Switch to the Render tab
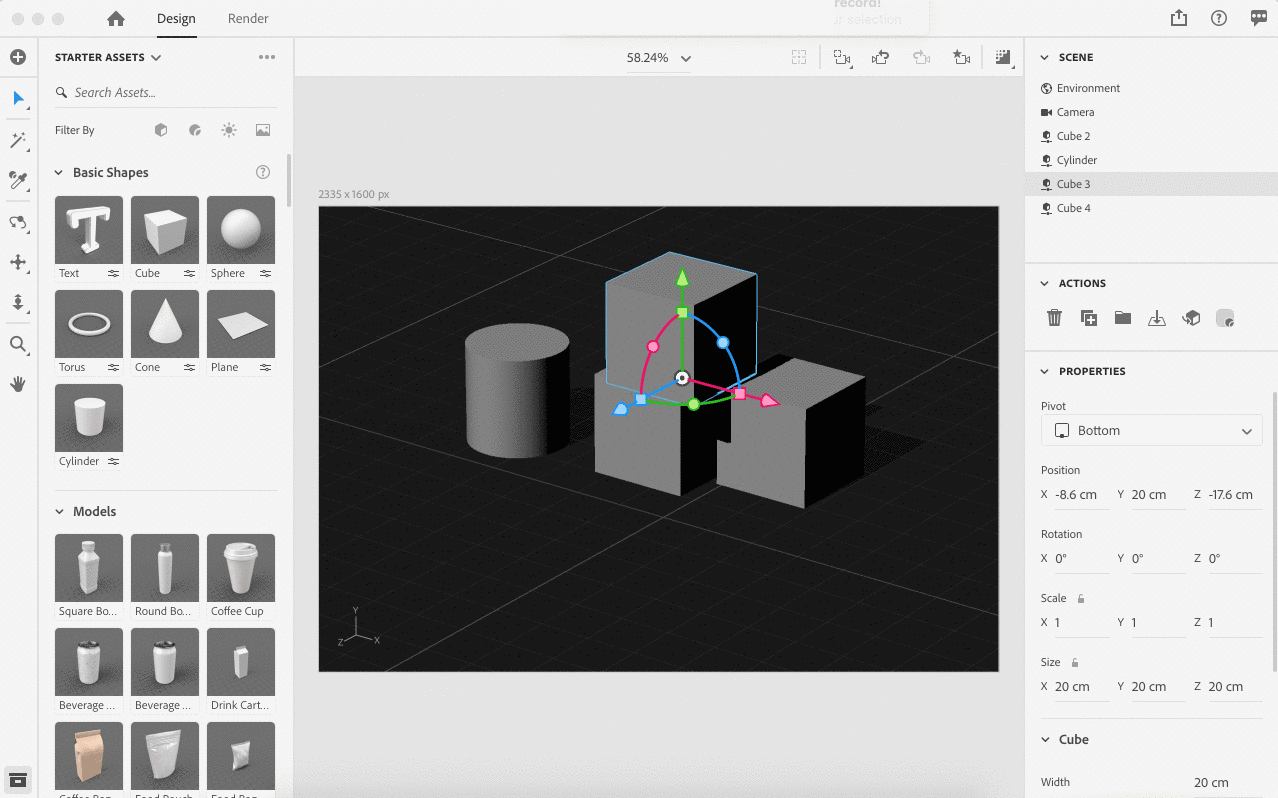 click(x=248, y=18)
